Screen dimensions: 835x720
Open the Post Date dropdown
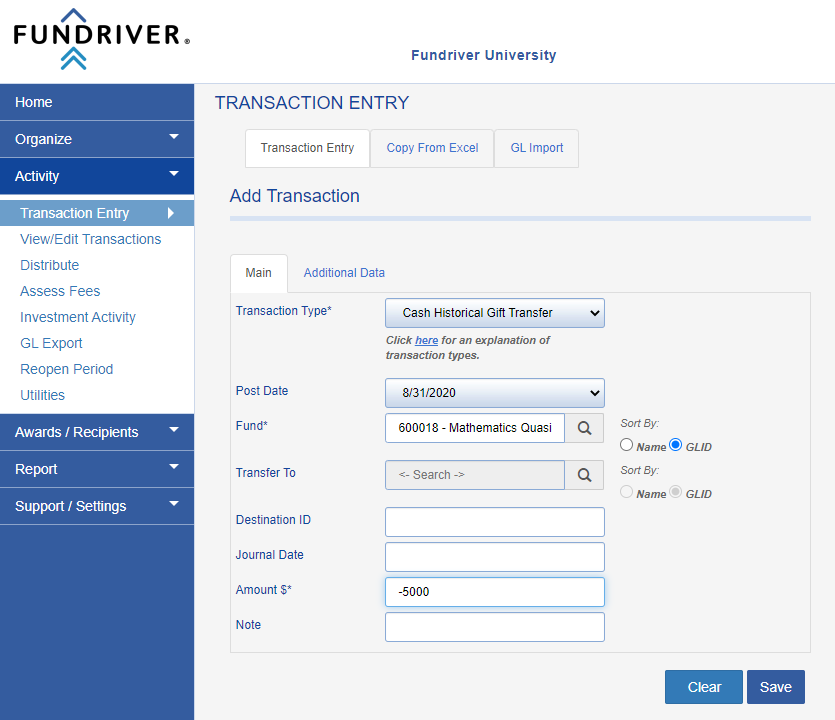(495, 392)
